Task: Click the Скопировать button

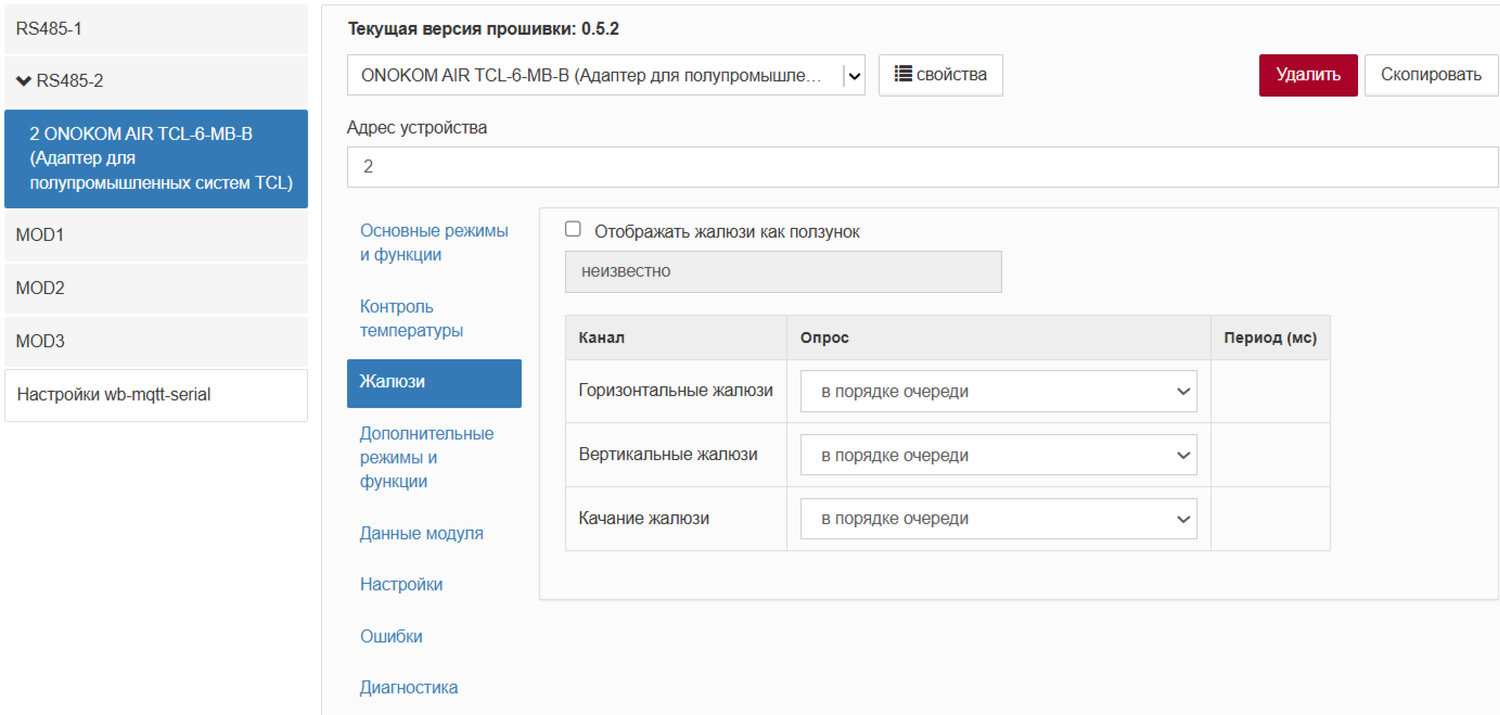Action: (1431, 75)
